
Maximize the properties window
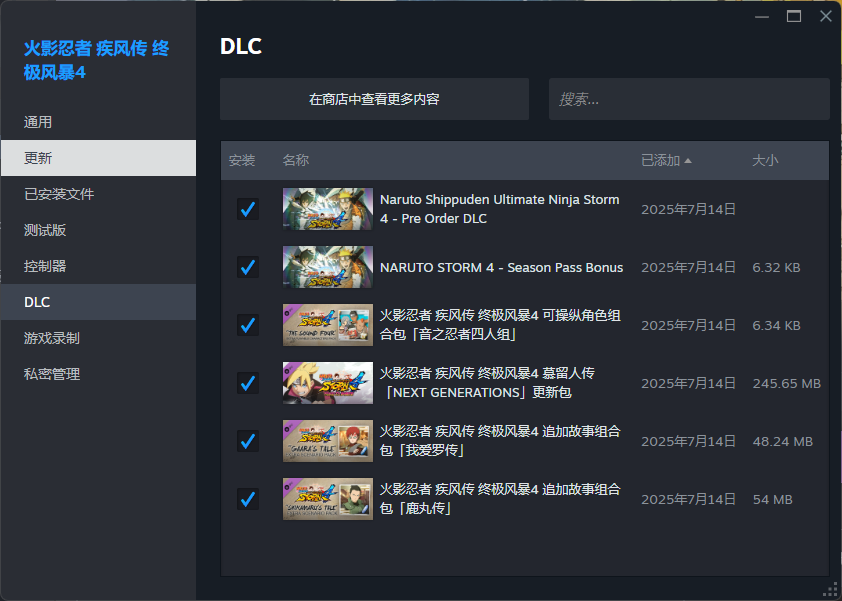794,17
